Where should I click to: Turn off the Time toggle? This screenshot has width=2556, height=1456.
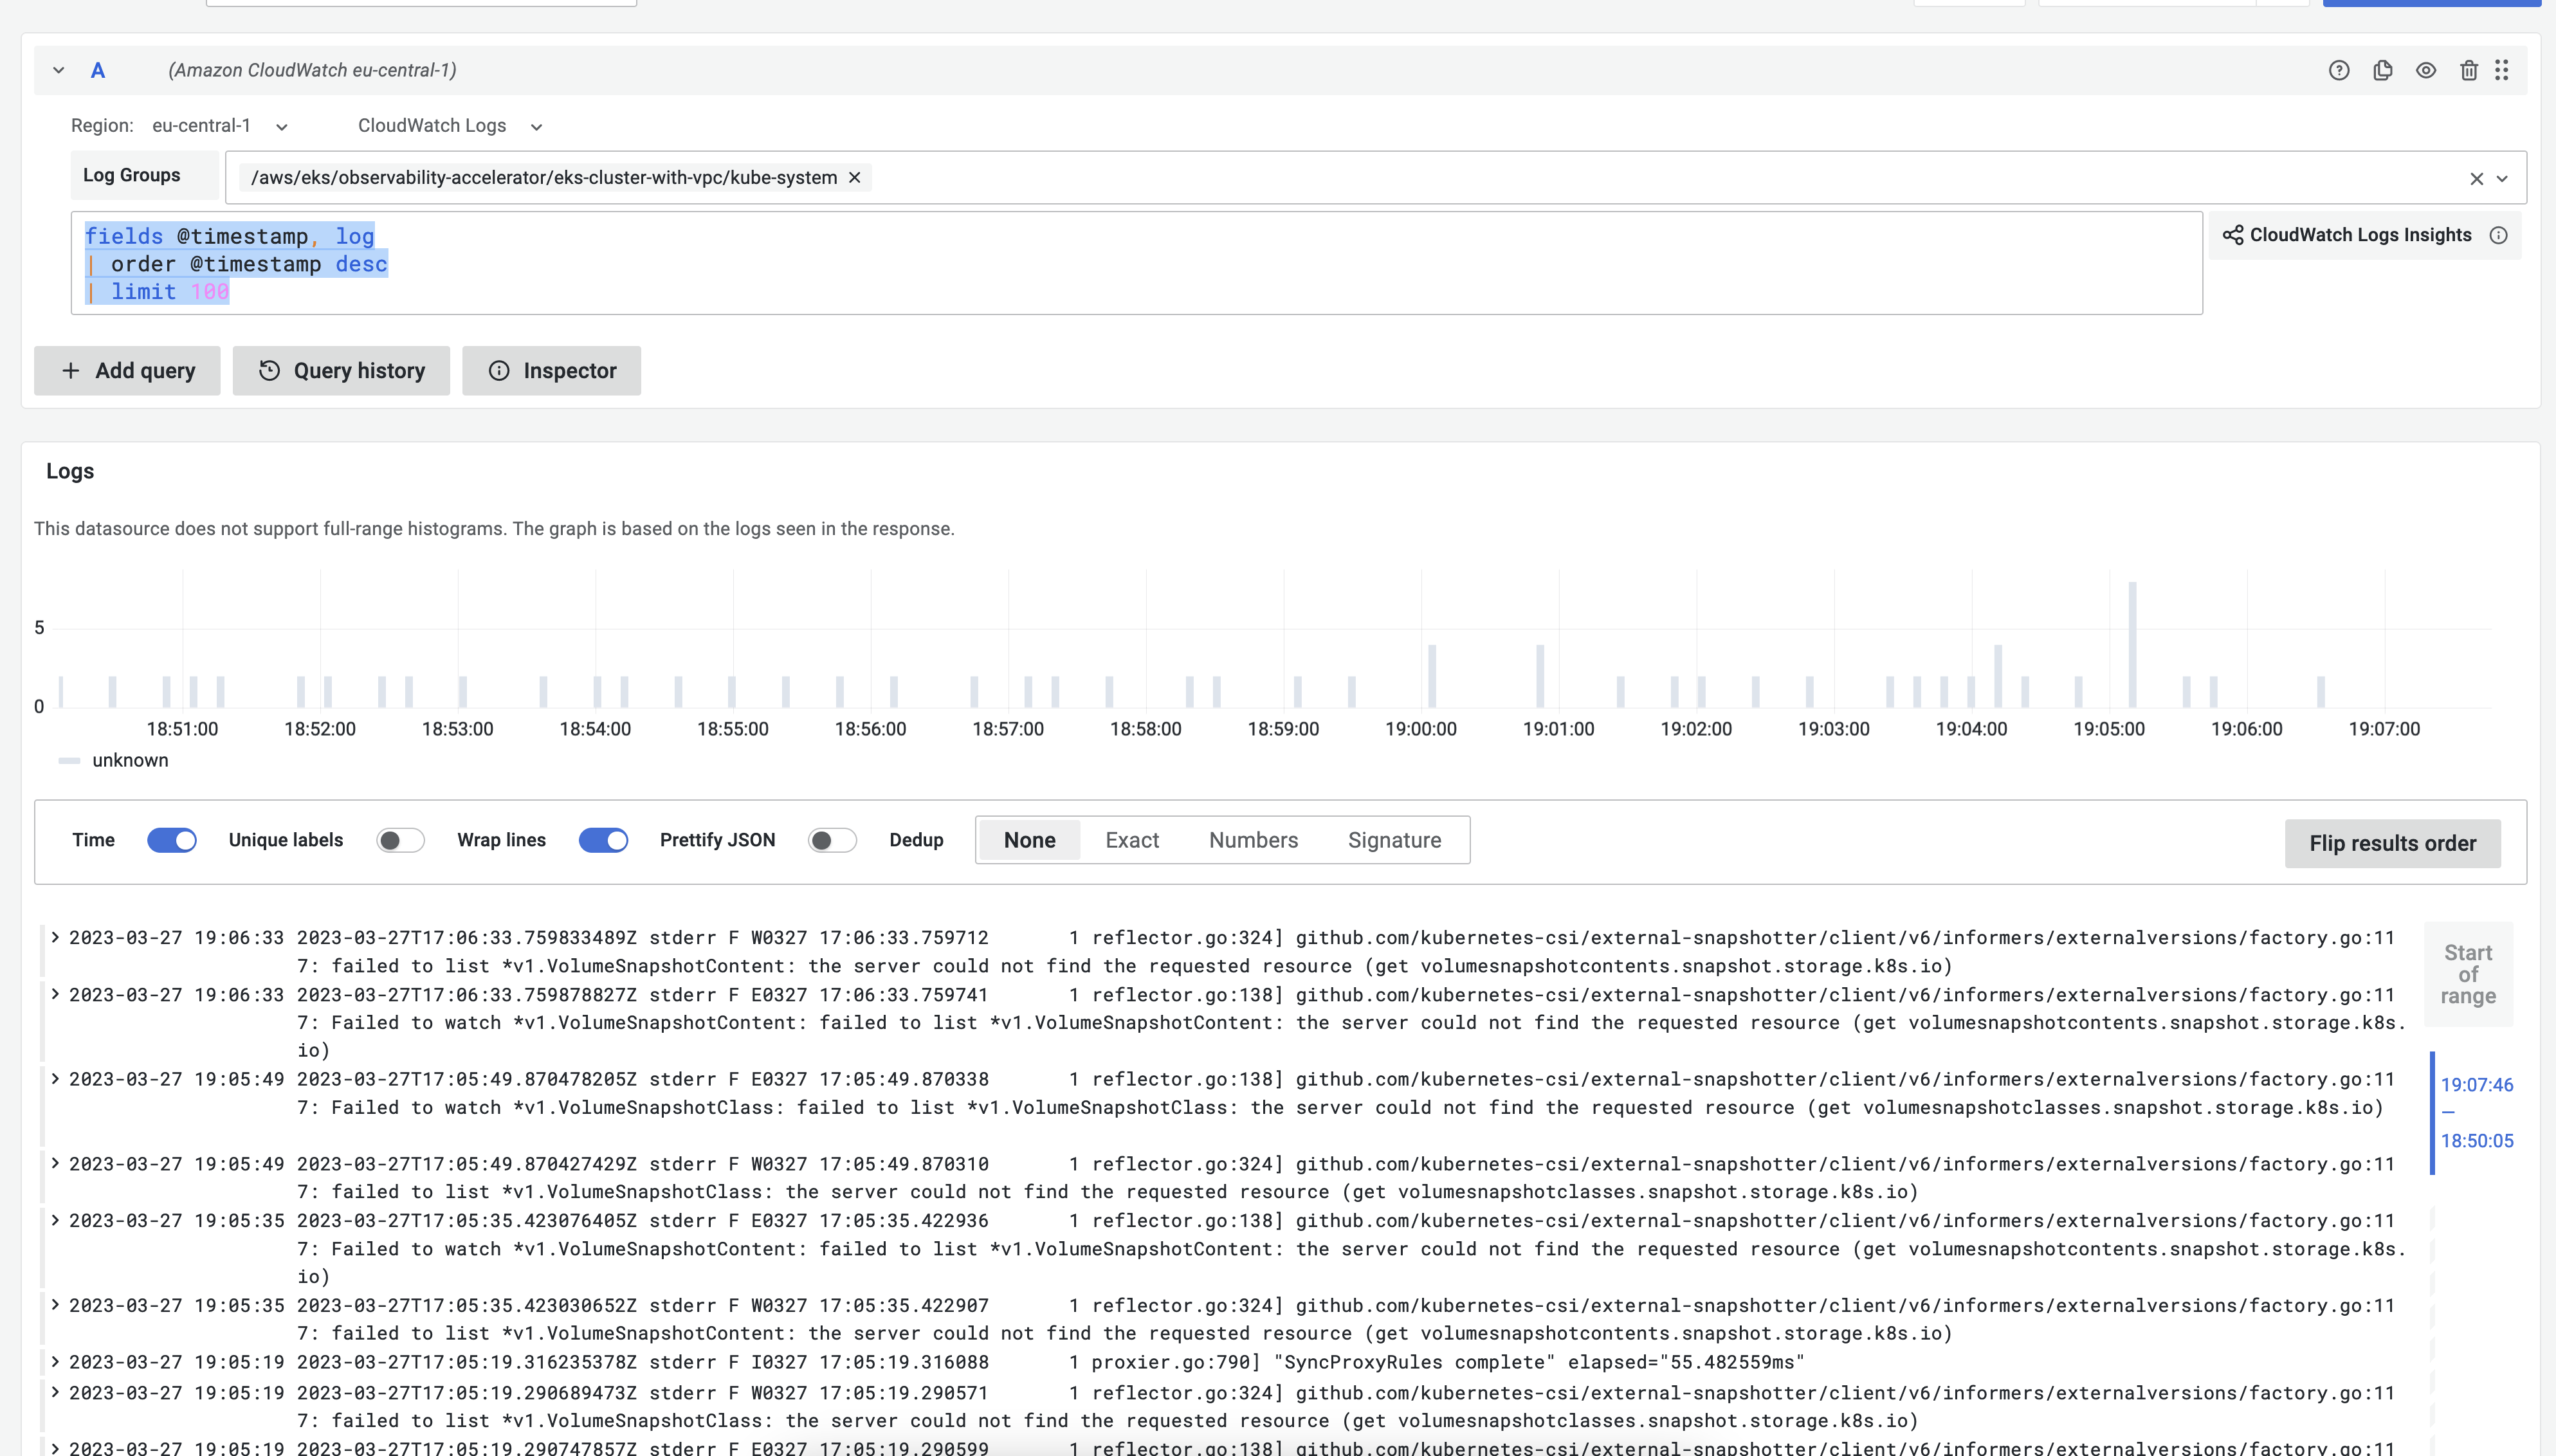click(x=172, y=840)
